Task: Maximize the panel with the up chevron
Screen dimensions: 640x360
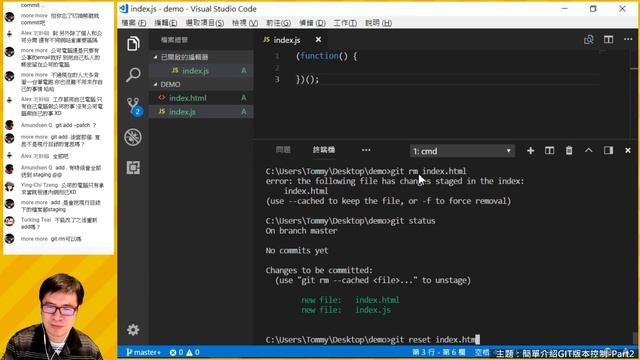Action: coord(589,150)
